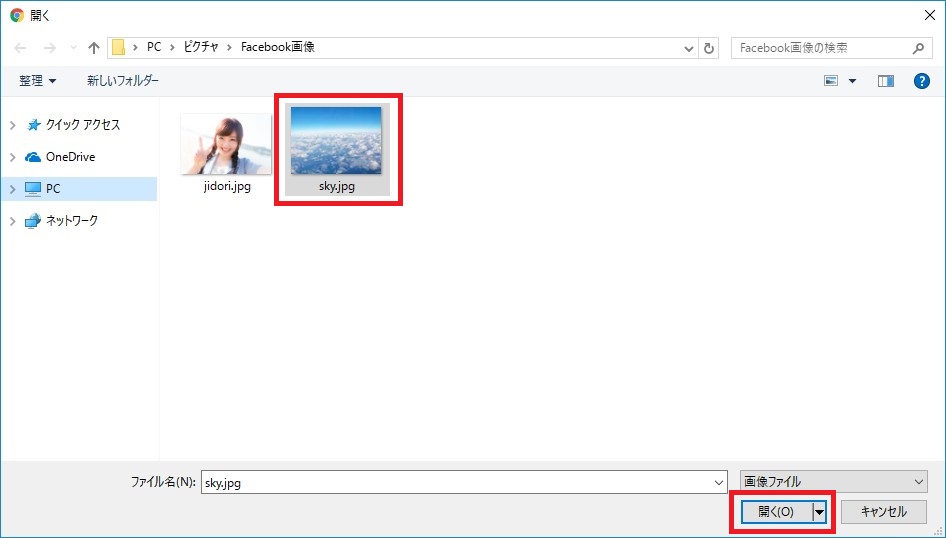946x538 pixels.
Task: Click the Chrome icon in title bar
Action: click(17, 15)
